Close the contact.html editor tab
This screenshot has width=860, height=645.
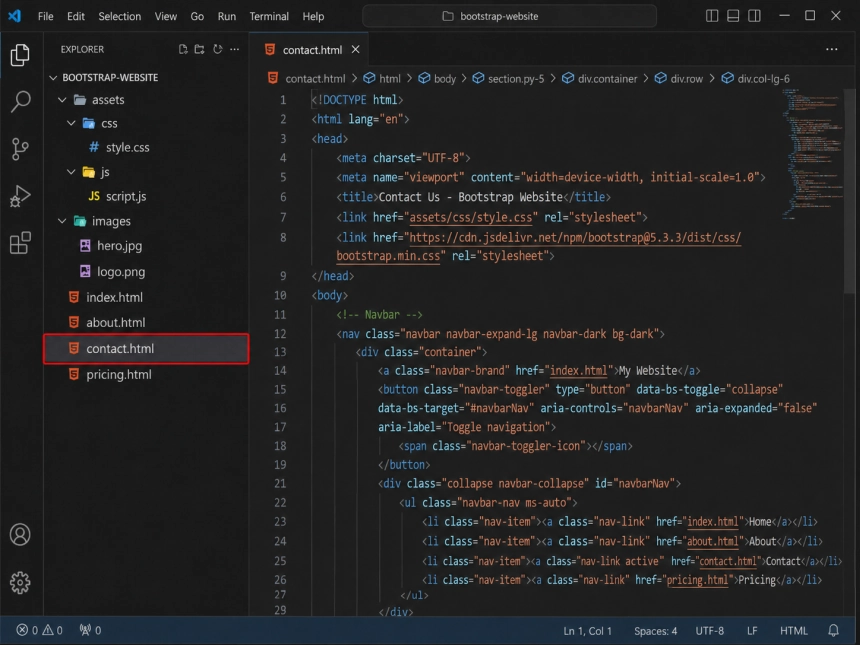point(355,49)
